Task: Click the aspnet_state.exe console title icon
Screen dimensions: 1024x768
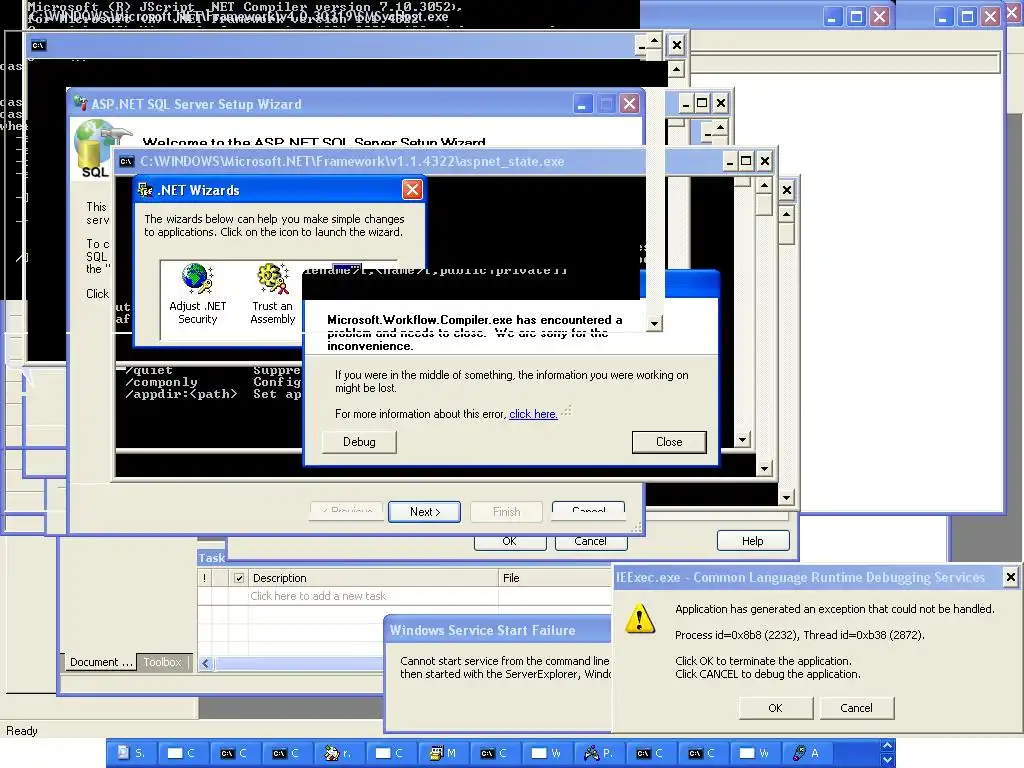Action: (x=127, y=161)
